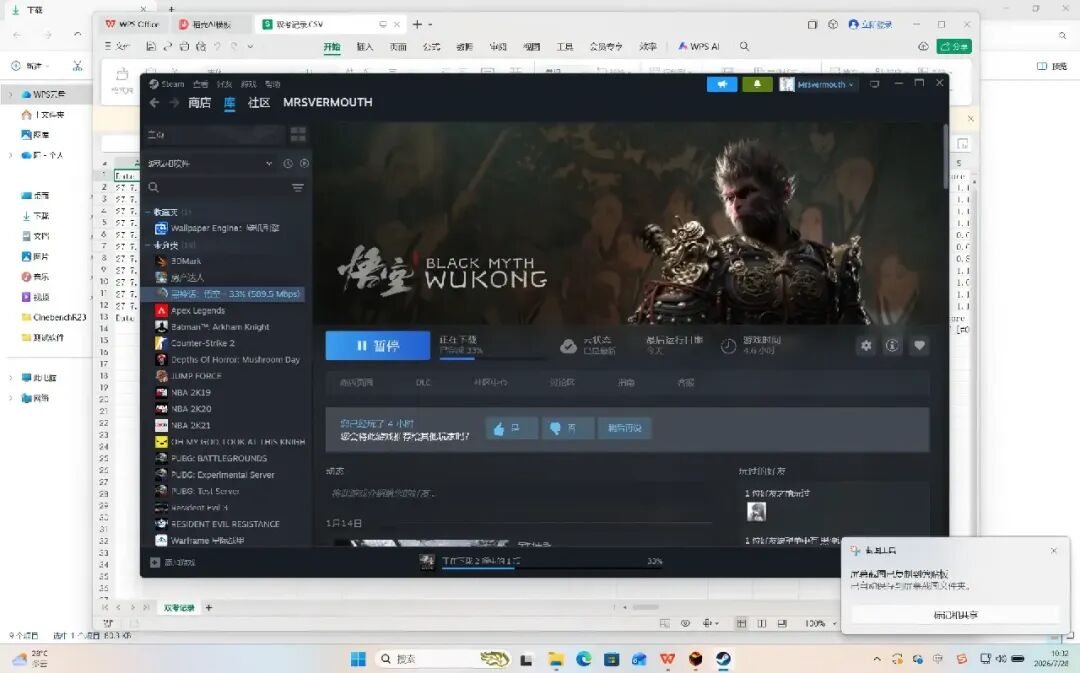Collapse the Uncategorized category in library
1080x673 pixels.
point(147,245)
